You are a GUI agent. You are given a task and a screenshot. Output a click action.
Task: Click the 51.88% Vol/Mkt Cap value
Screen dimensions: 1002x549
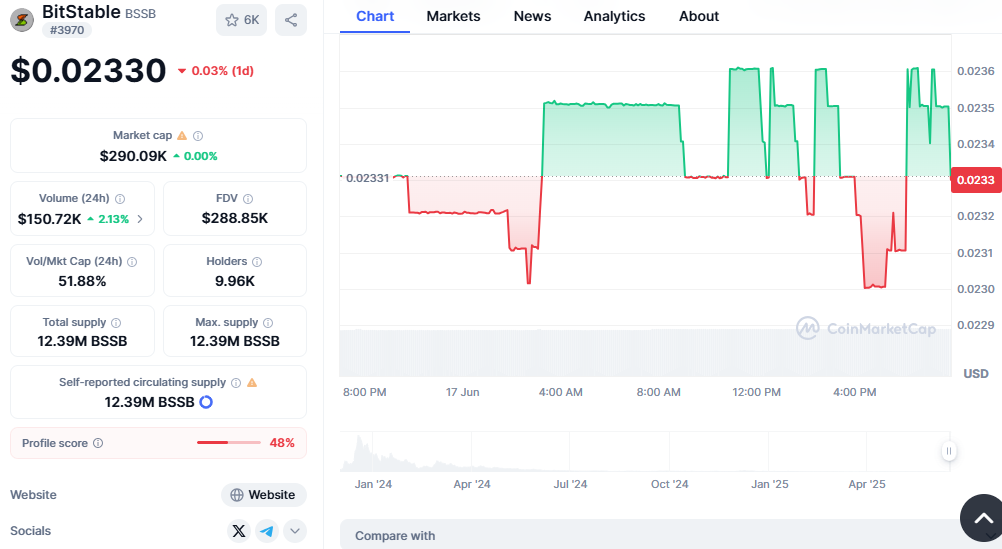(x=82, y=281)
